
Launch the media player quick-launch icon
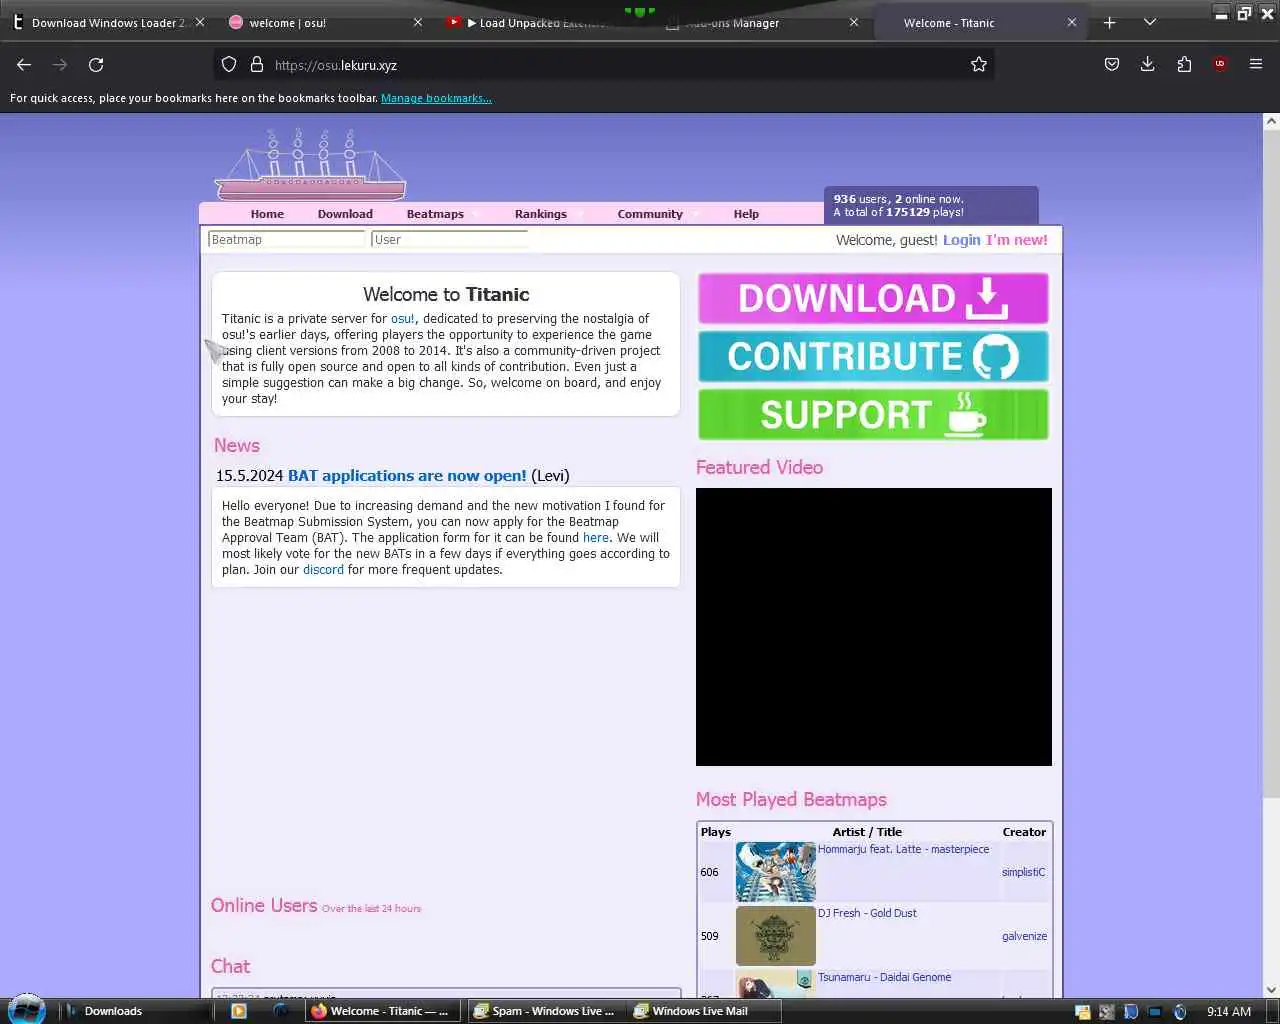238,1011
